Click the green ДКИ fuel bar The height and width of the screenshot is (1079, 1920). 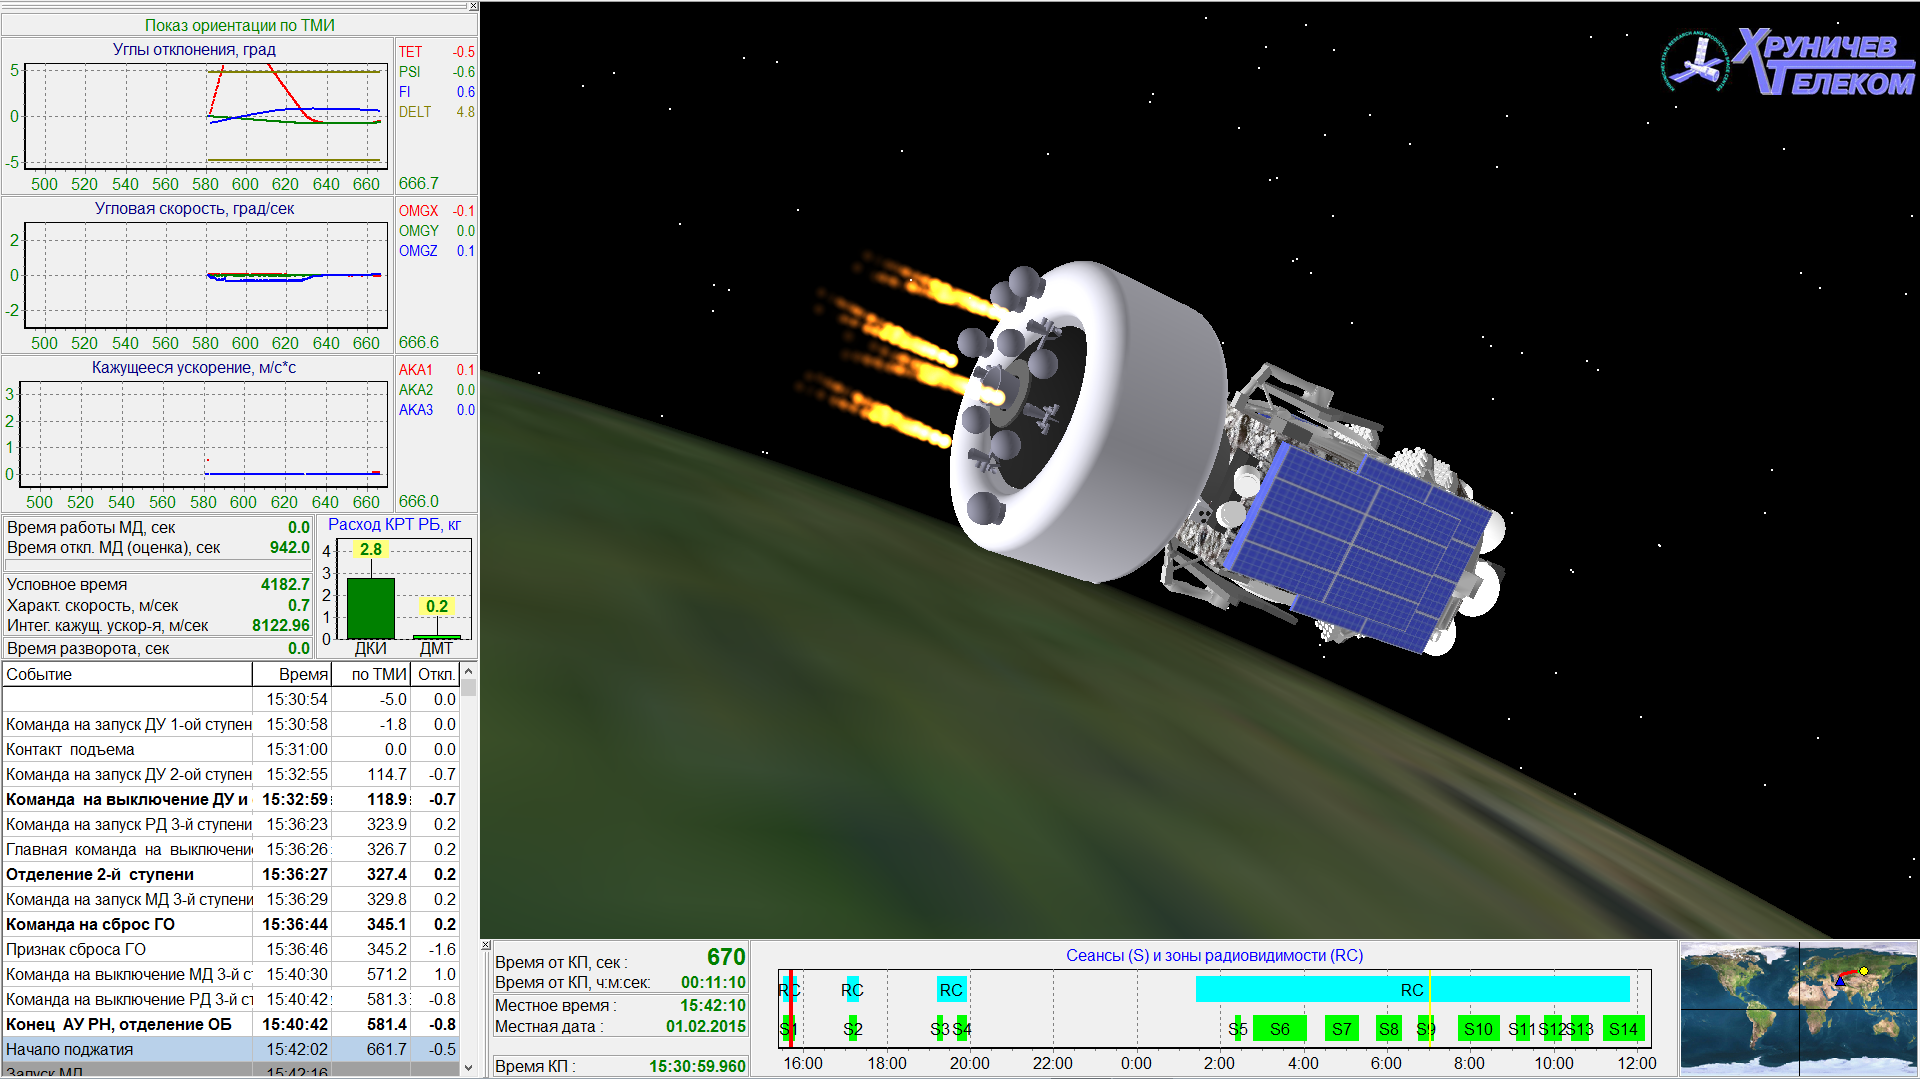point(370,608)
